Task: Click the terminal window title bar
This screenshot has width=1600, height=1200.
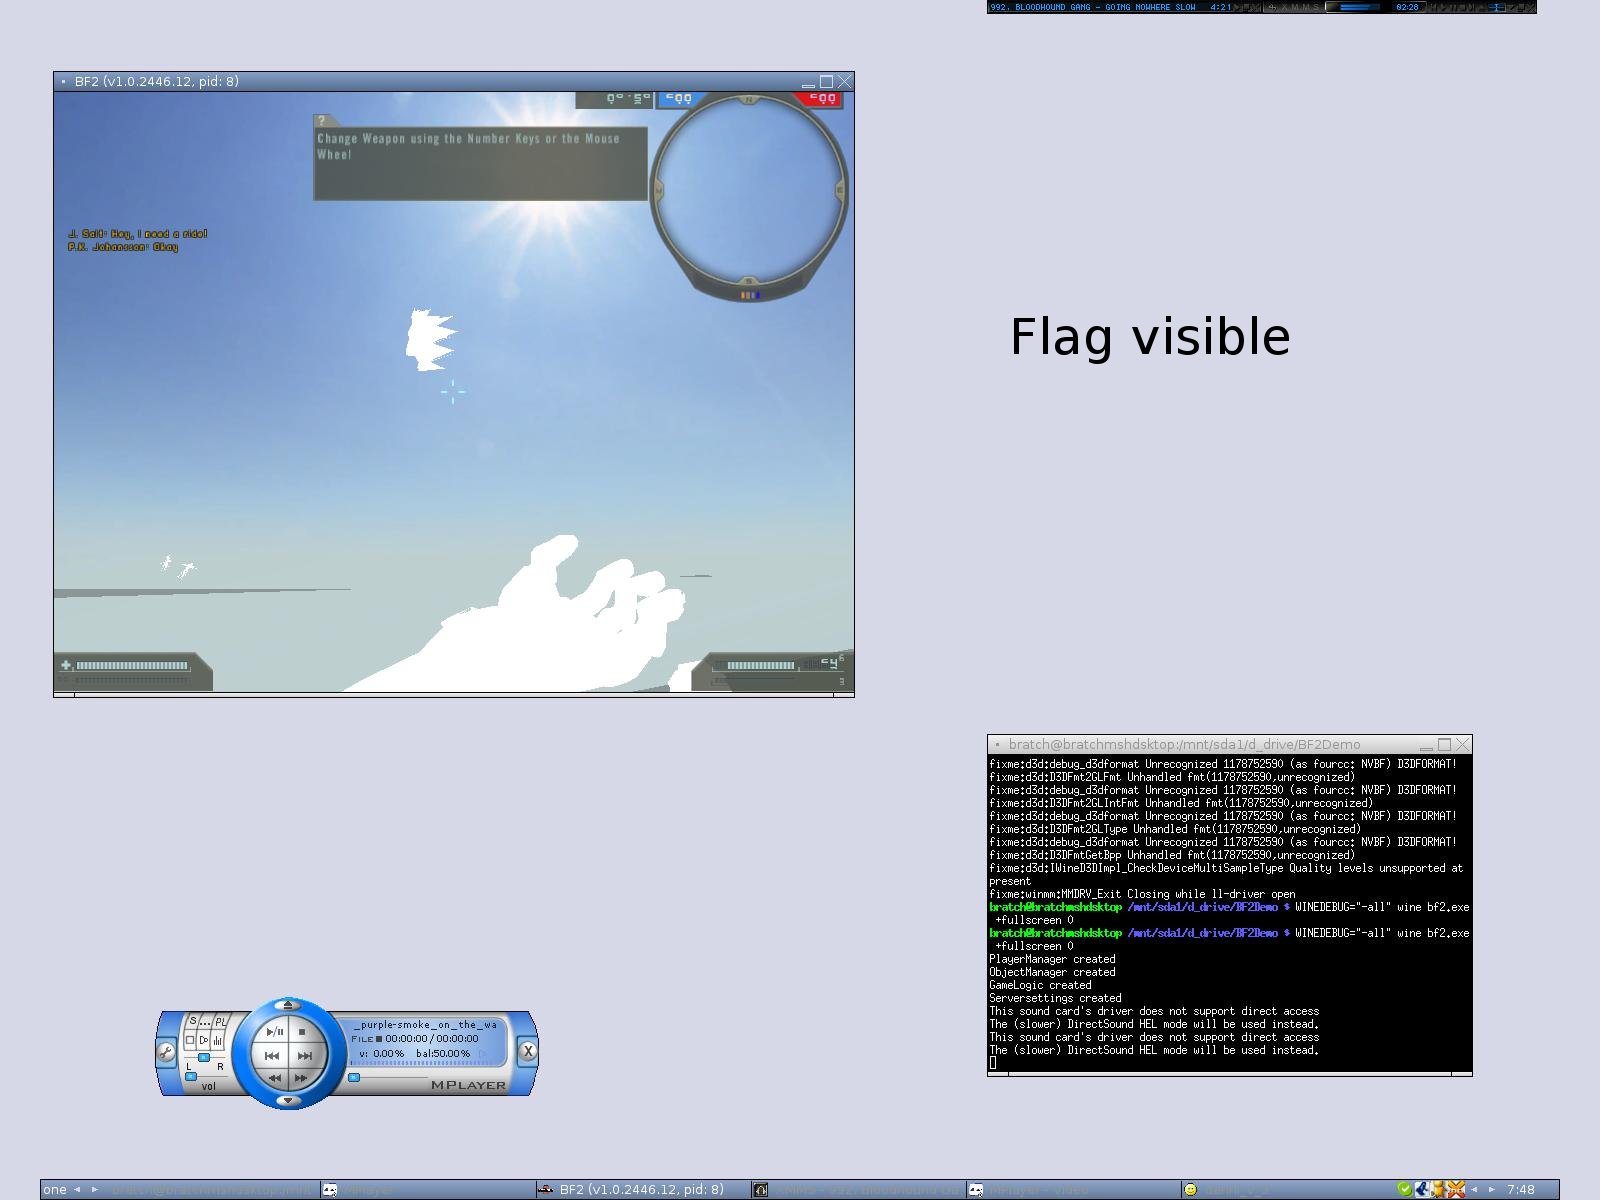Action: pyautogui.click(x=1230, y=744)
